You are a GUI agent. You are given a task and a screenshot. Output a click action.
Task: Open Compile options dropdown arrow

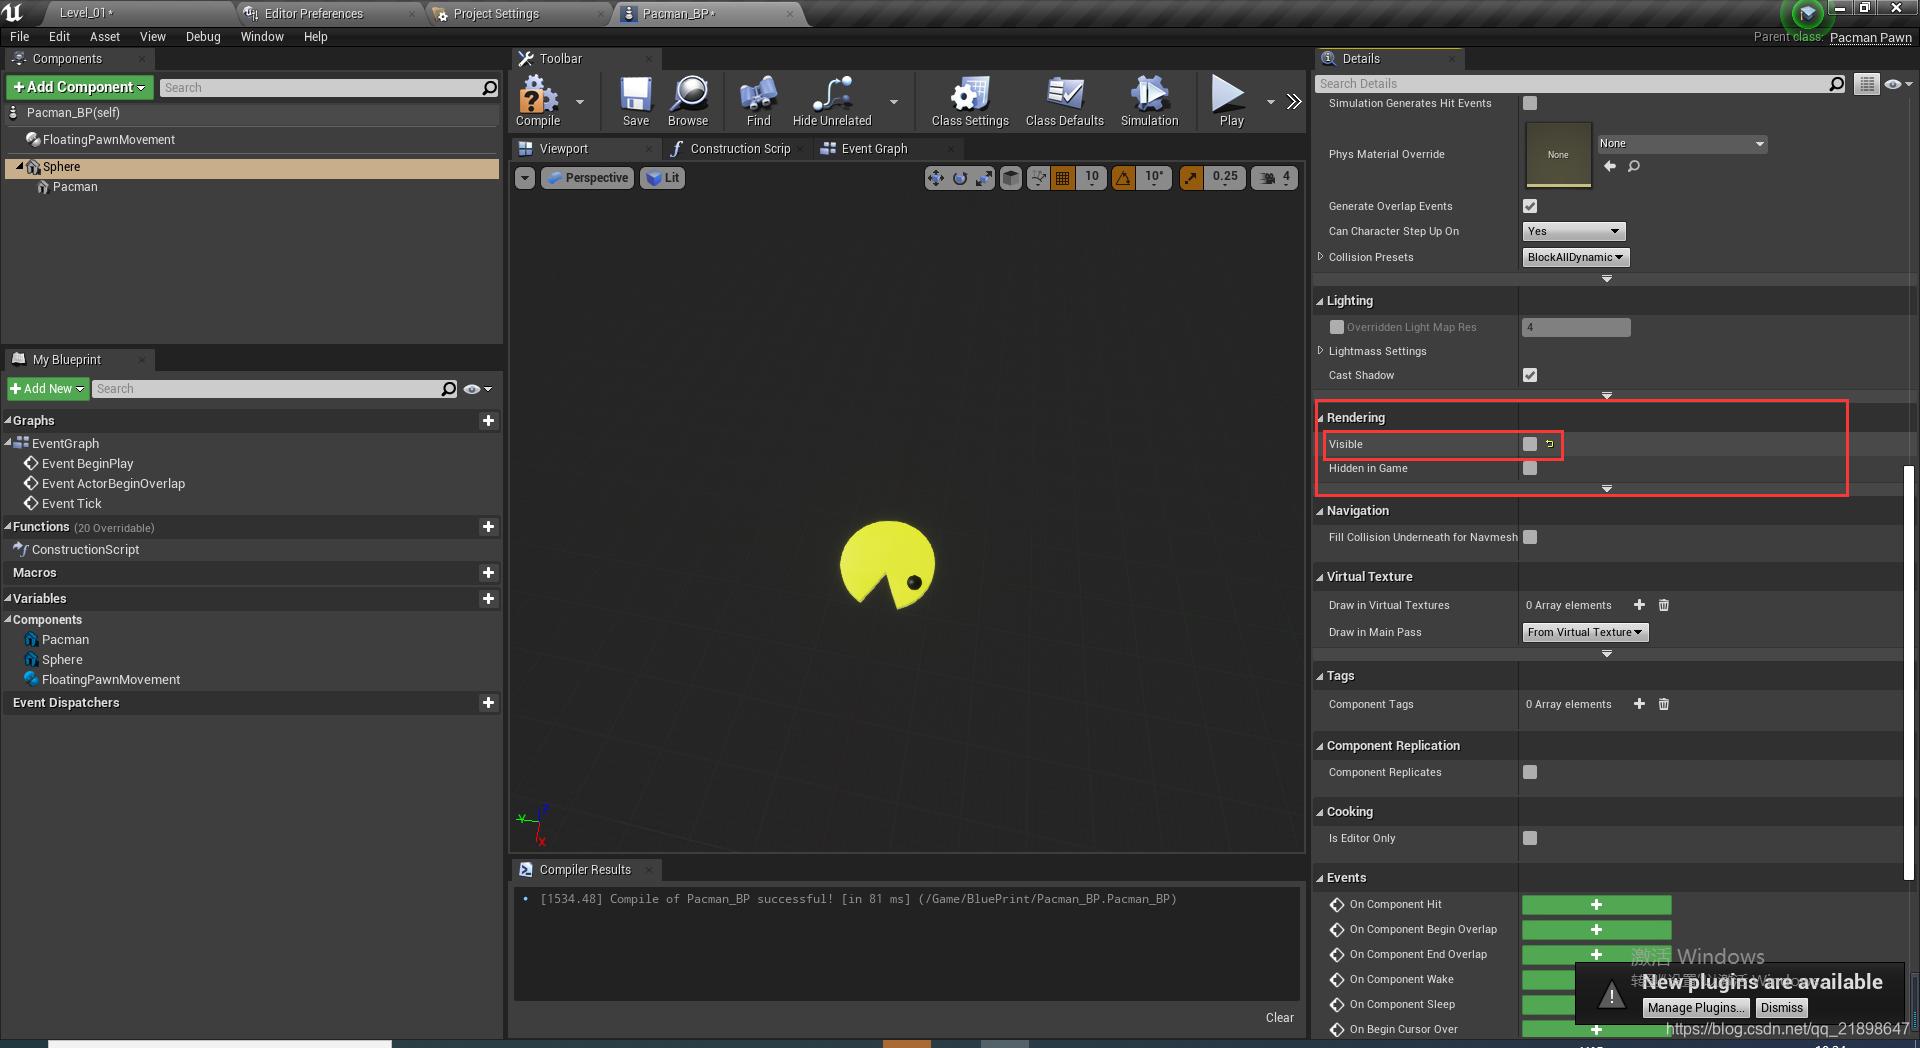pos(579,101)
